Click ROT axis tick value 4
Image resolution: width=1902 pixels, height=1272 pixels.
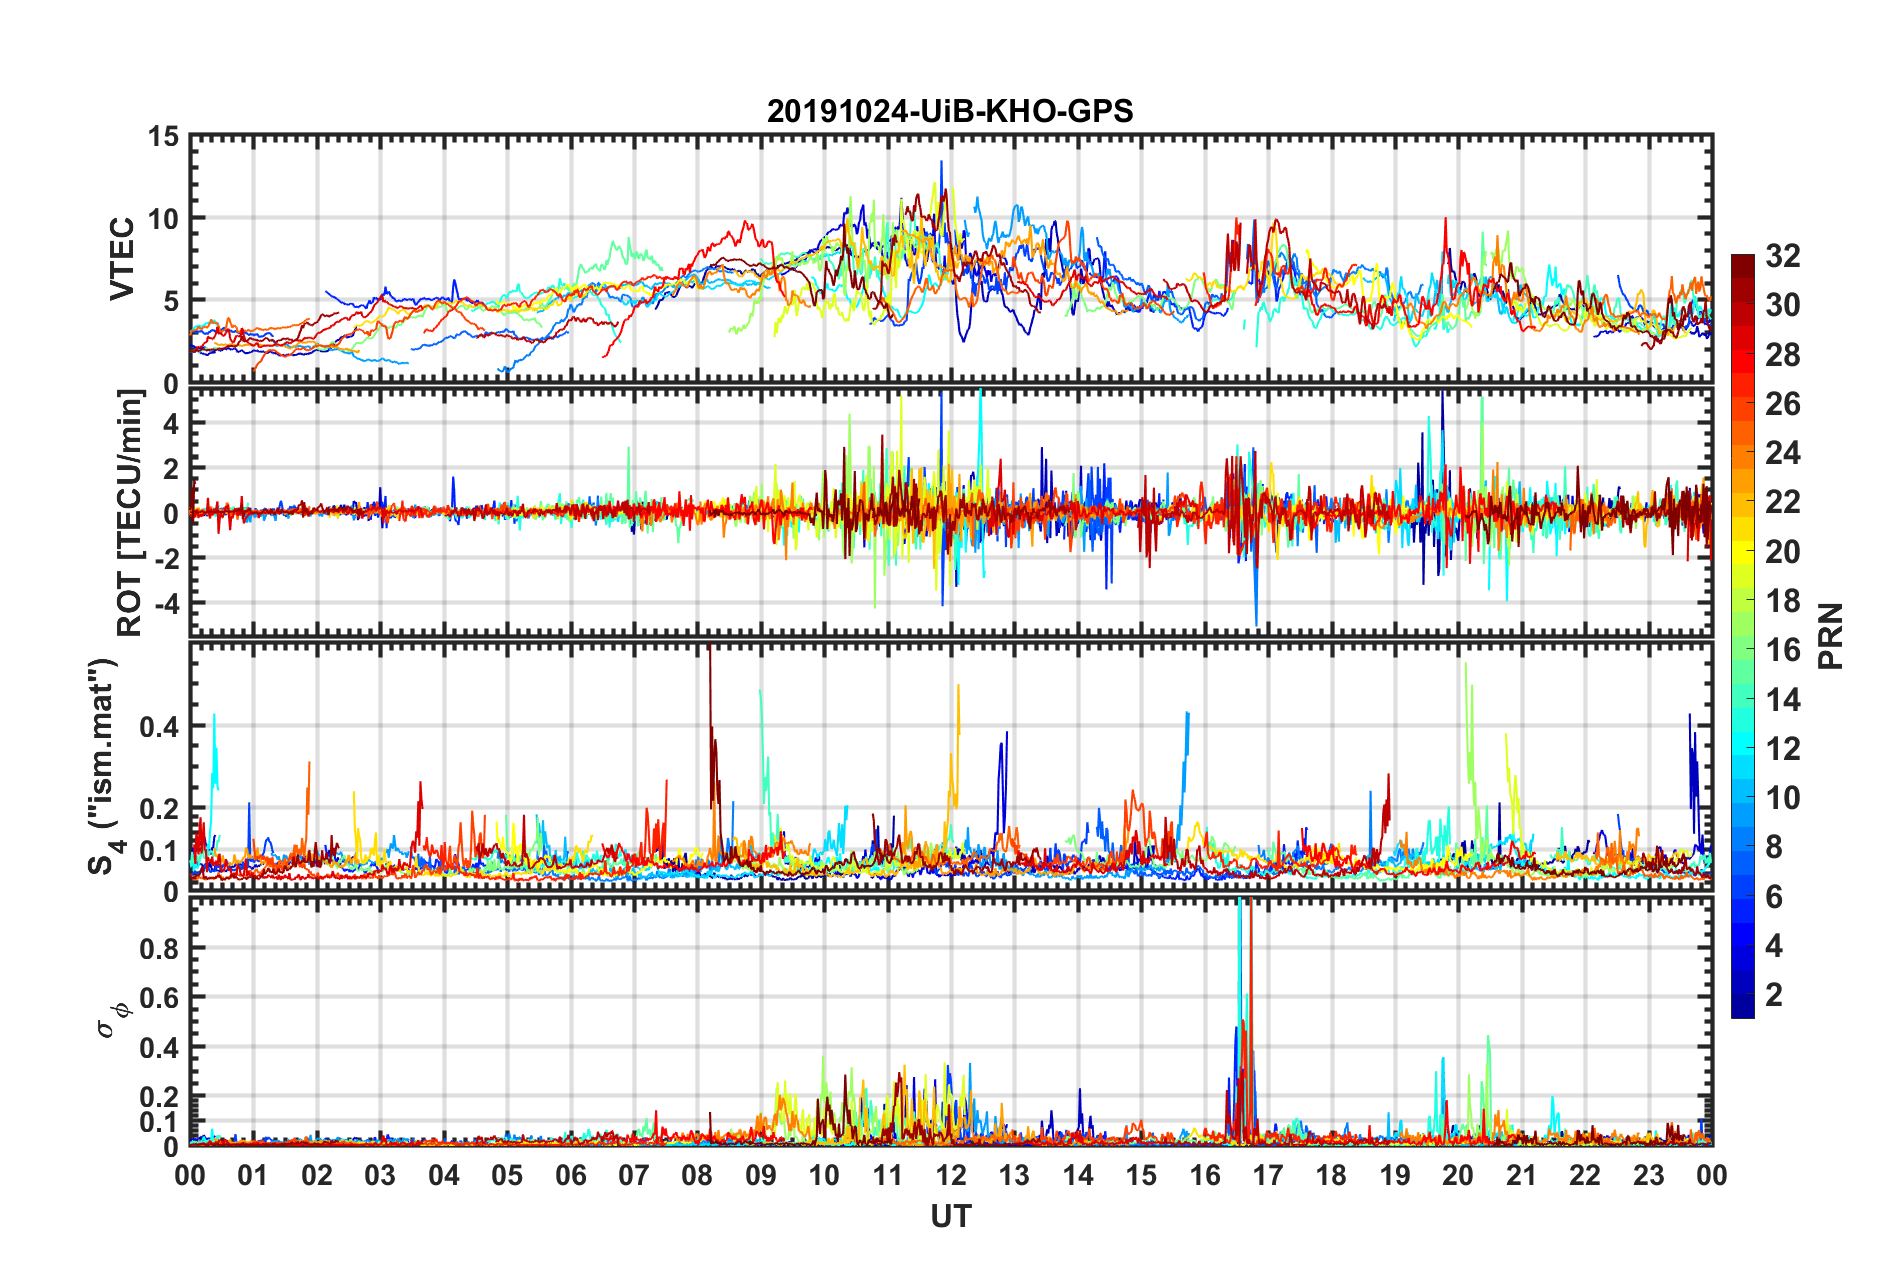click(171, 424)
